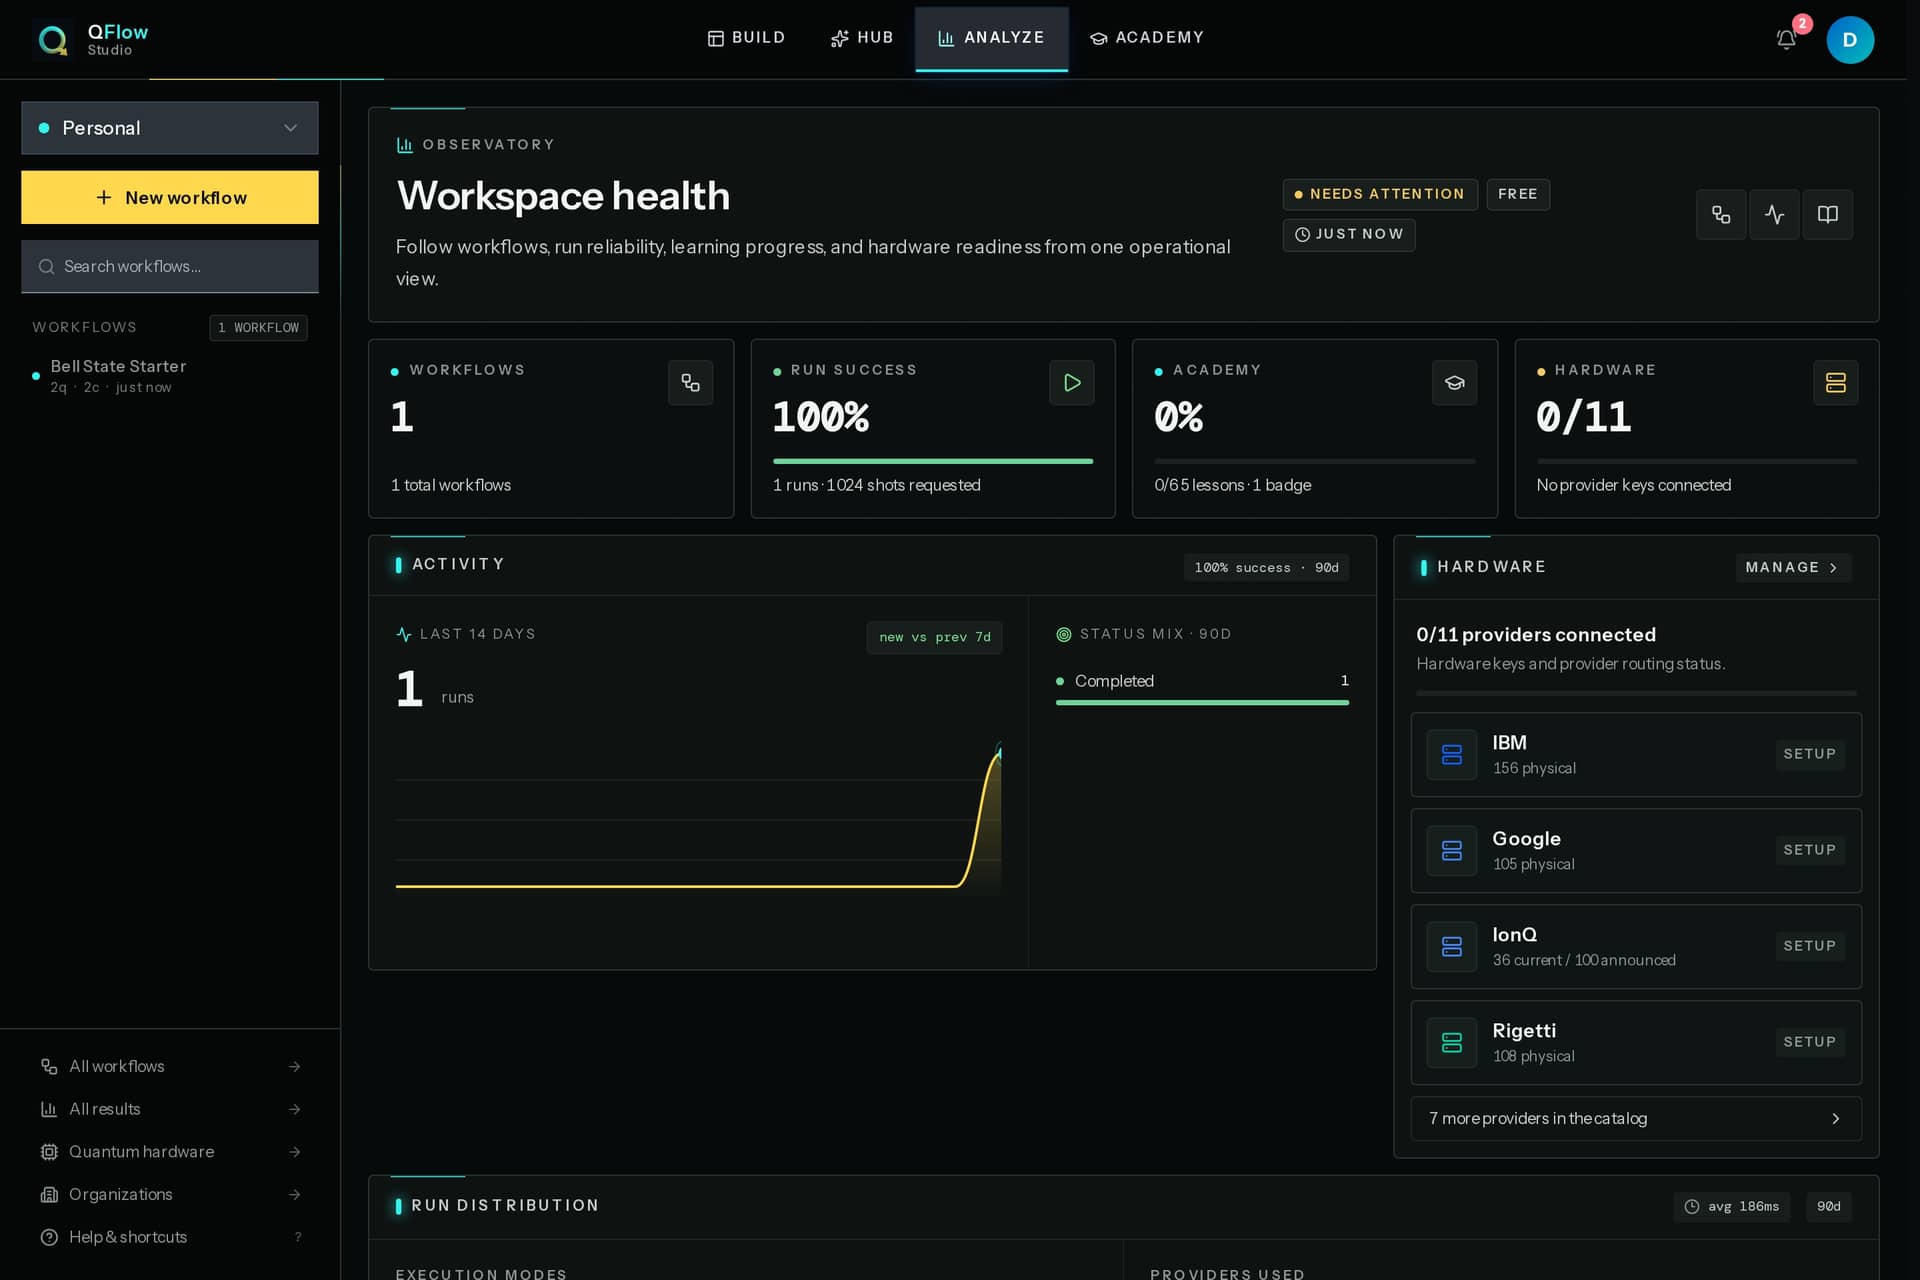This screenshot has height=1280, width=1920.
Task: Click the Completed status bar
Action: click(1202, 702)
